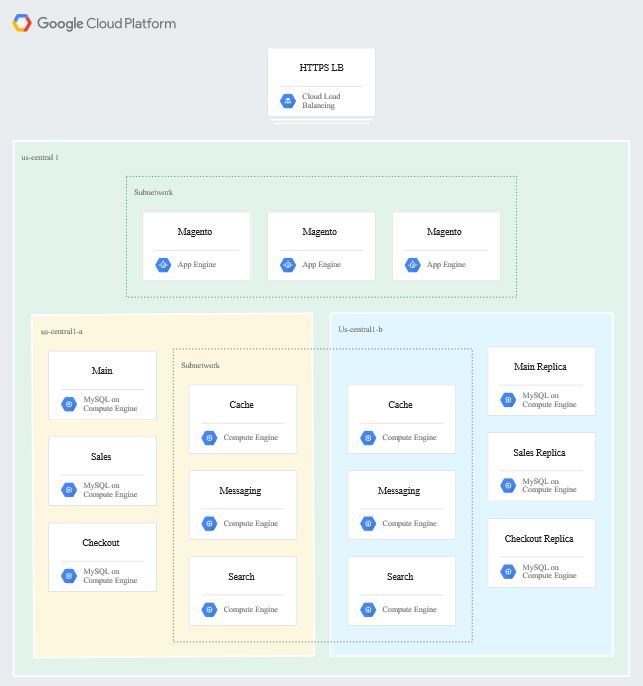Click the us-central 1 region label
The image size is (643, 686).
pyautogui.click(x=40, y=158)
